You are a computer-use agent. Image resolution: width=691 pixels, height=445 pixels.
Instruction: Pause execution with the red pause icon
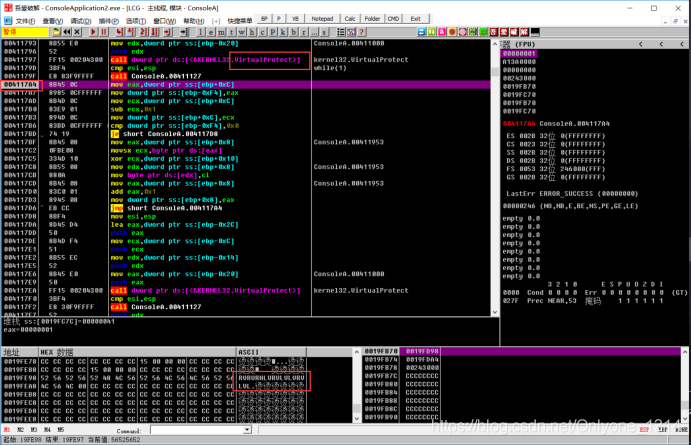(104, 32)
